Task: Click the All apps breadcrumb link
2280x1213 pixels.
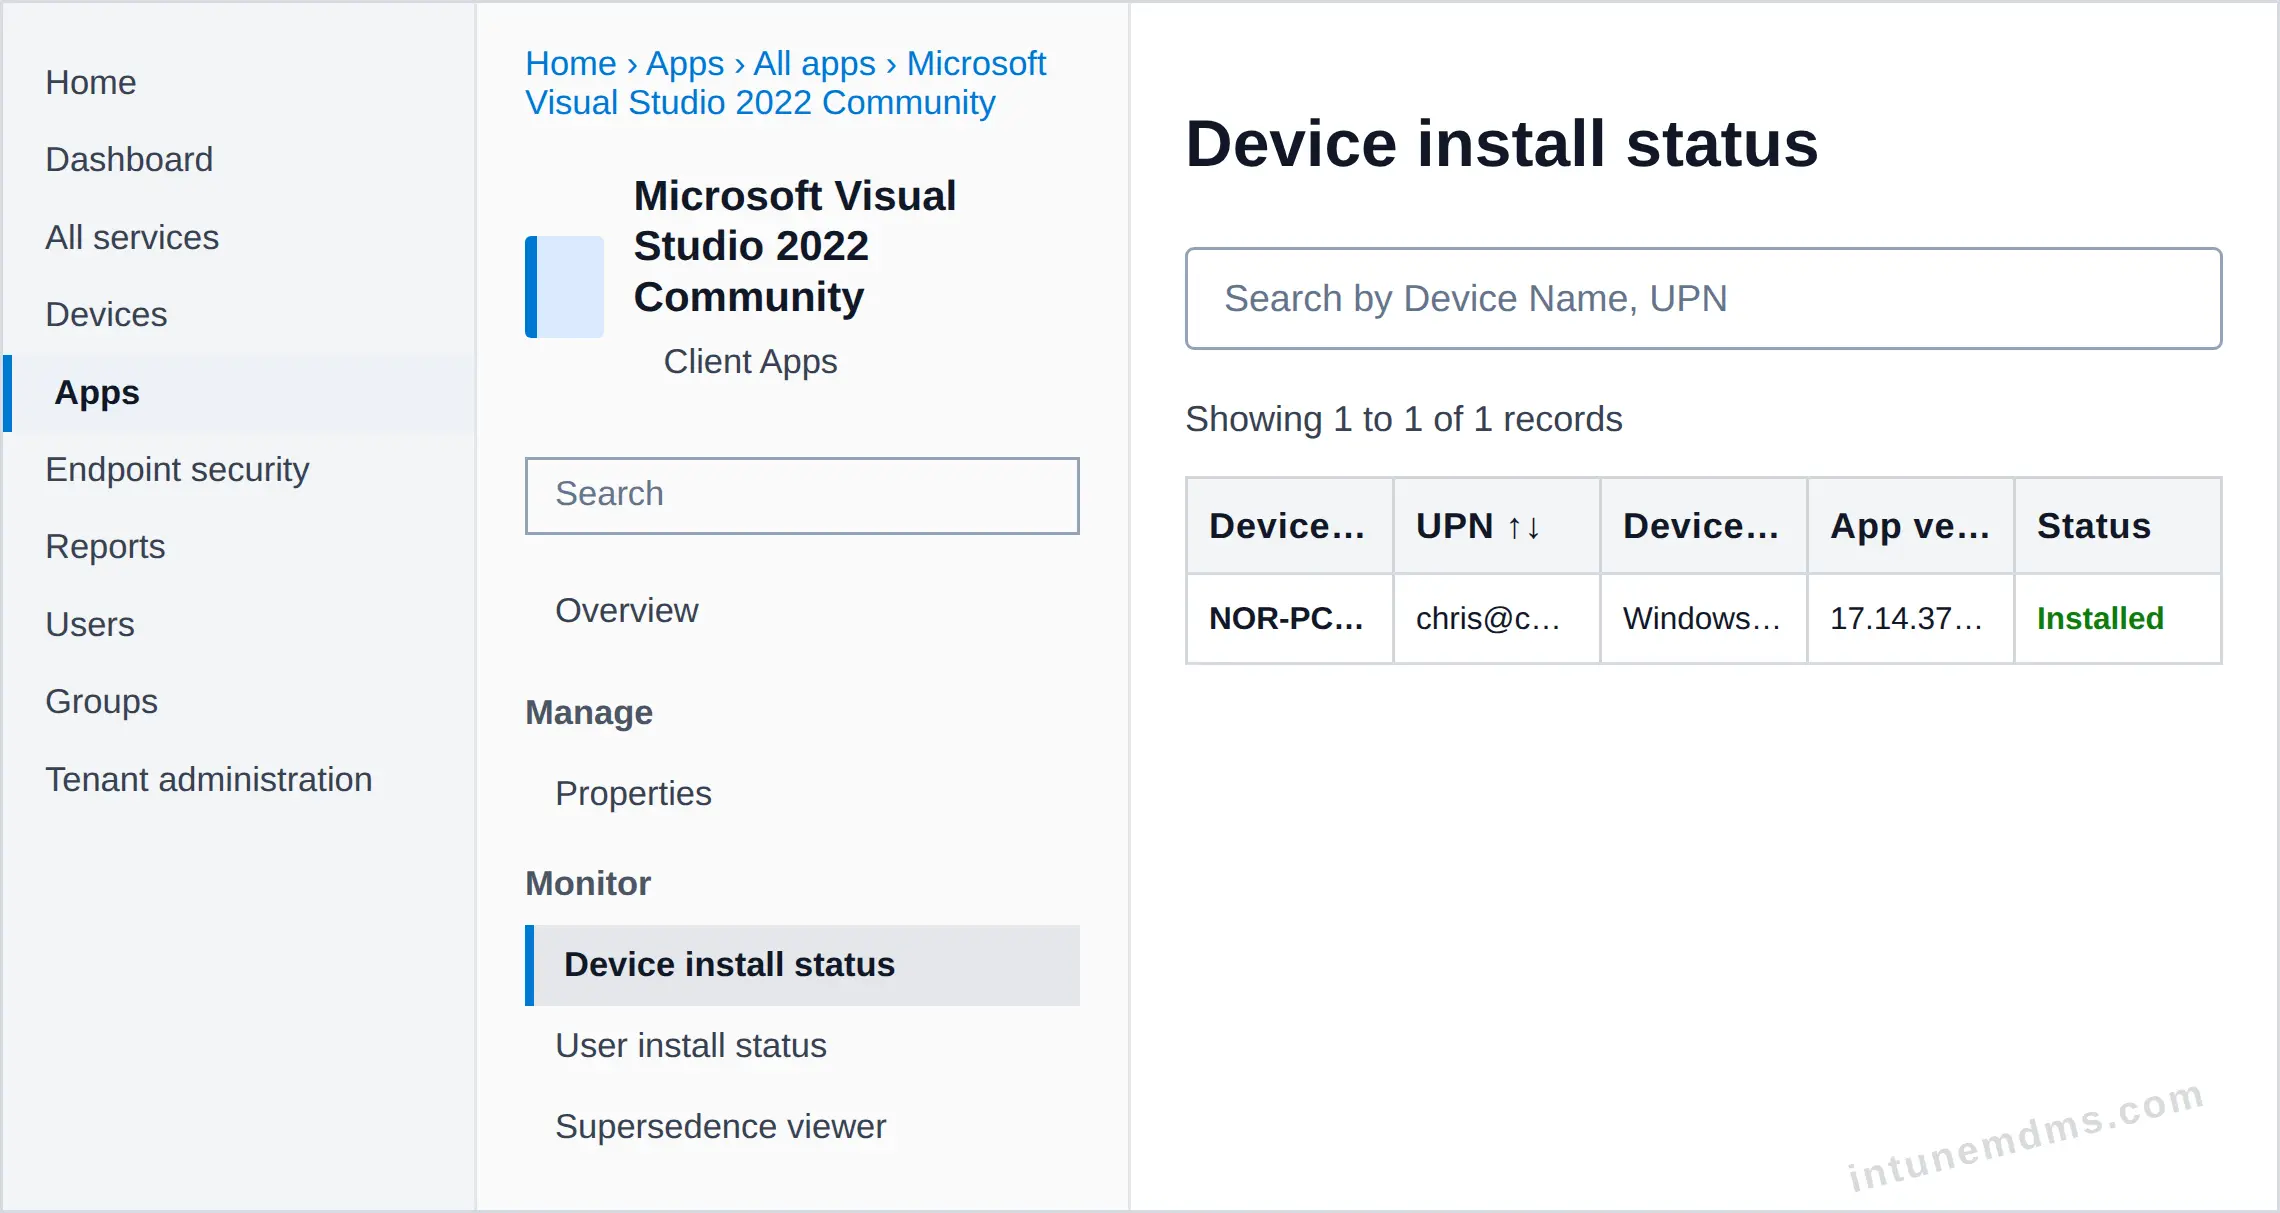Action: point(814,63)
